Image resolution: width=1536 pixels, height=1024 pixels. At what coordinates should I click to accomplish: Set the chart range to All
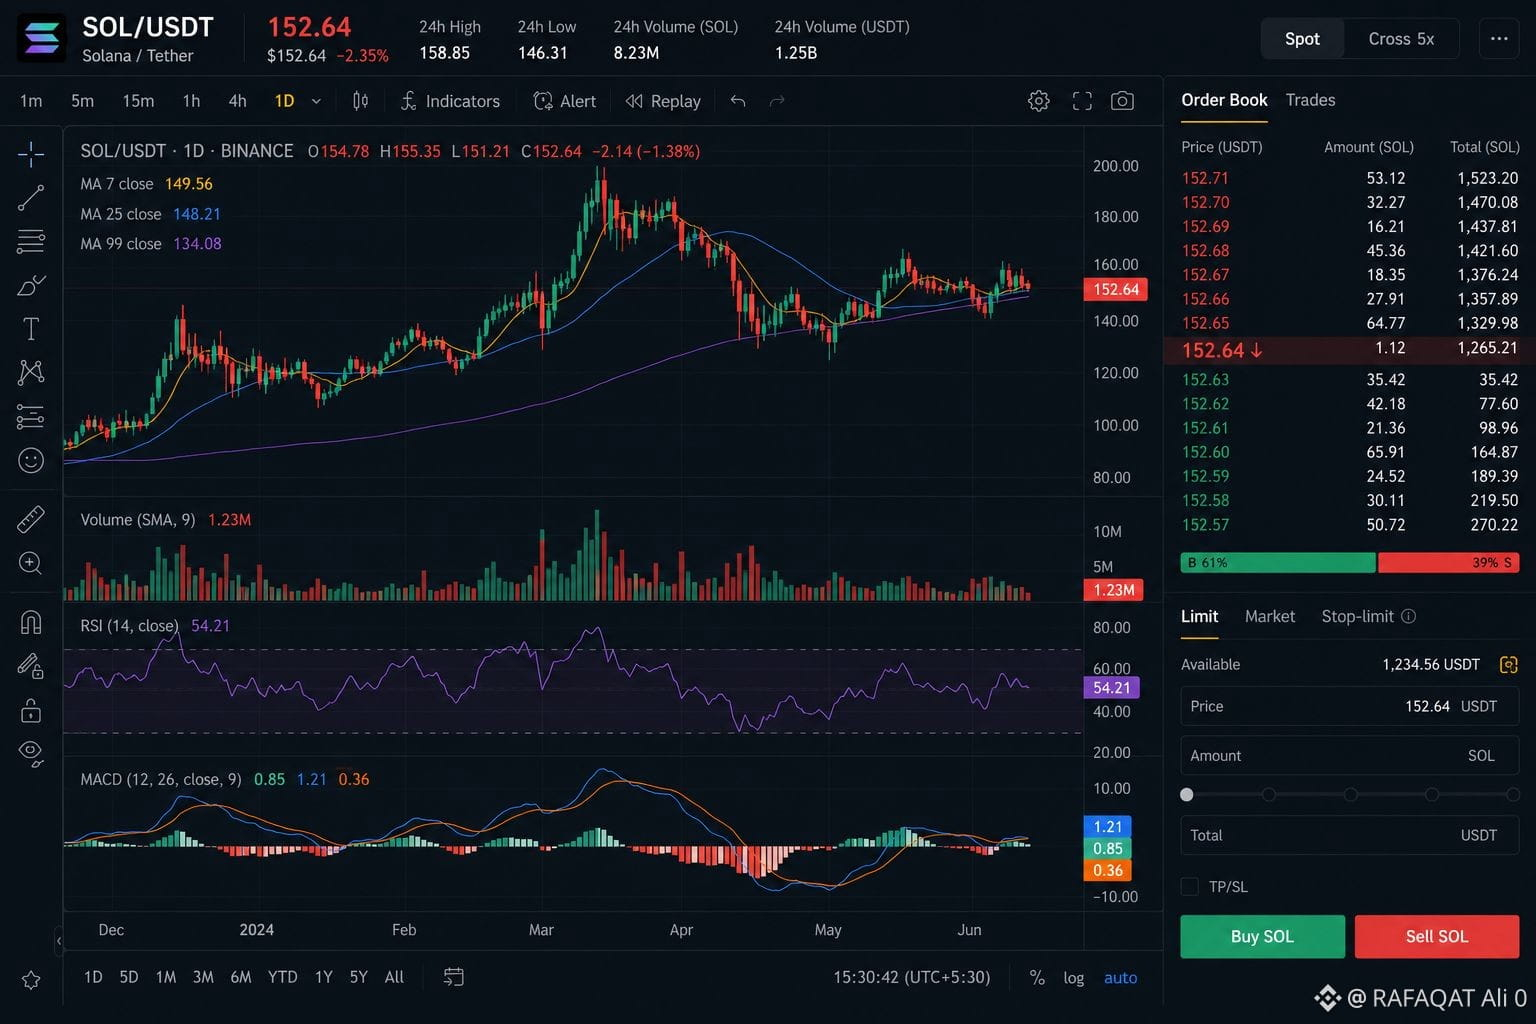pos(394,977)
